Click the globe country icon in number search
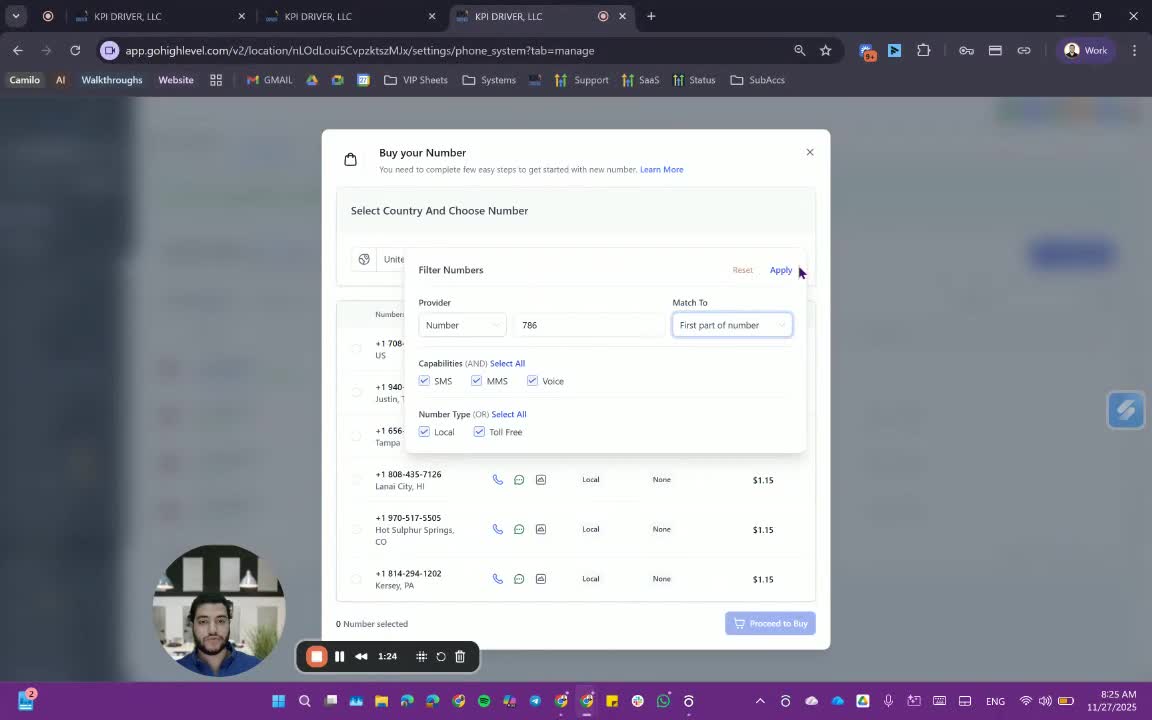 (364, 259)
